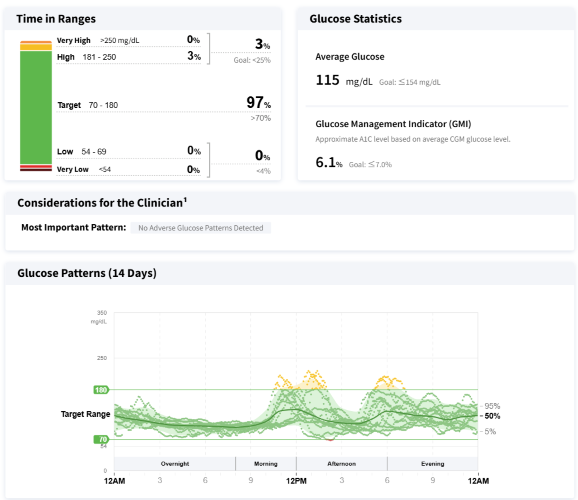Click the Very High >250 mg/dL row
578x500 pixels.
click(129, 40)
